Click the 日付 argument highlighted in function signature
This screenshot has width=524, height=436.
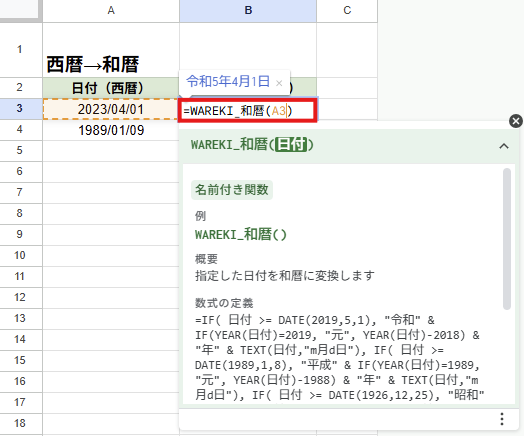click(291, 145)
